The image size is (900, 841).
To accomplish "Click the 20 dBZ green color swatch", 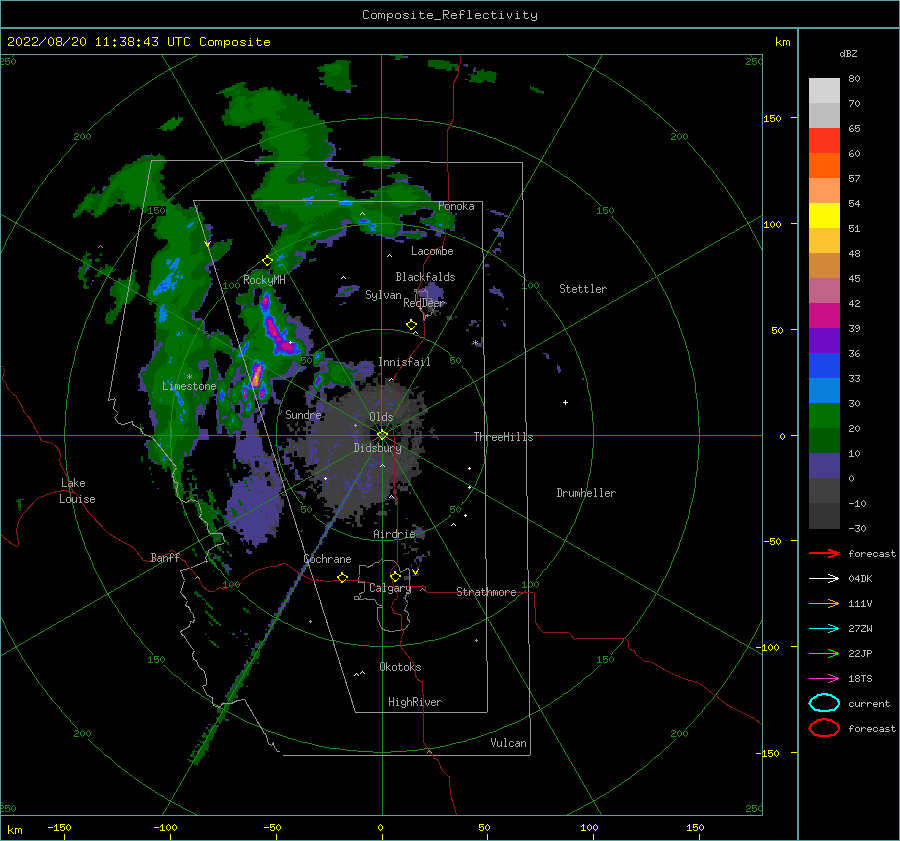I will pyautogui.click(x=824, y=415).
